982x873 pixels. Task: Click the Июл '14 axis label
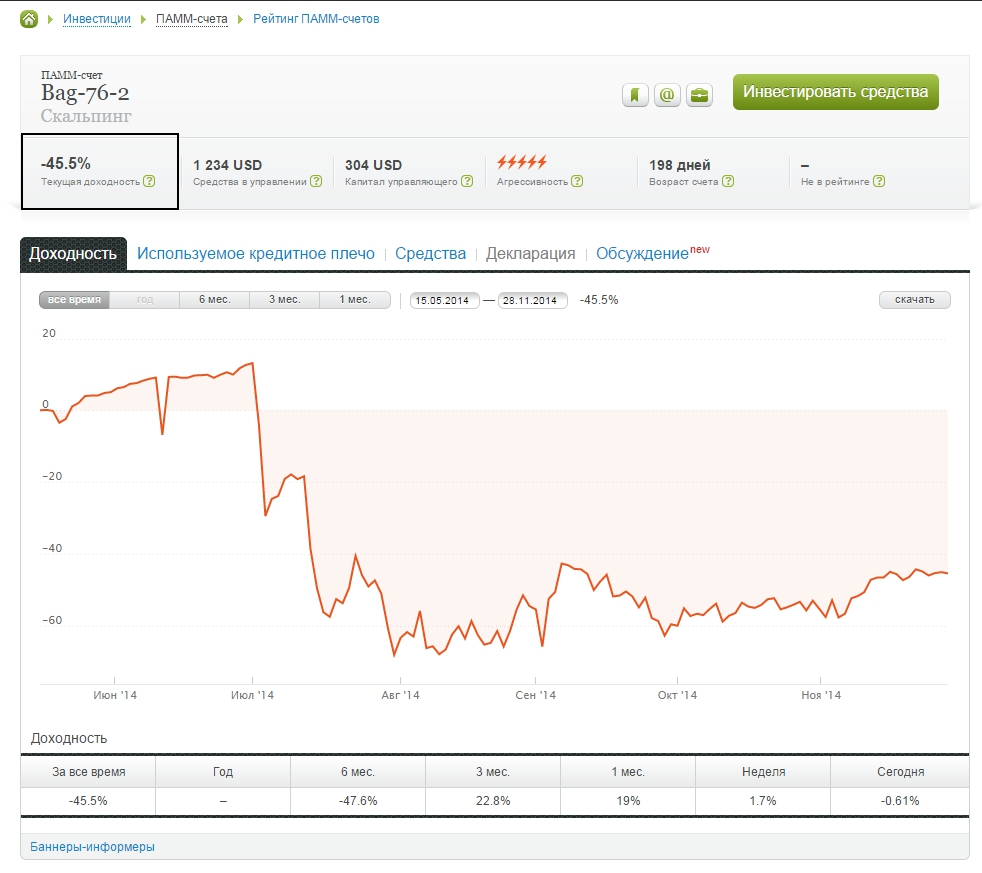pos(252,695)
